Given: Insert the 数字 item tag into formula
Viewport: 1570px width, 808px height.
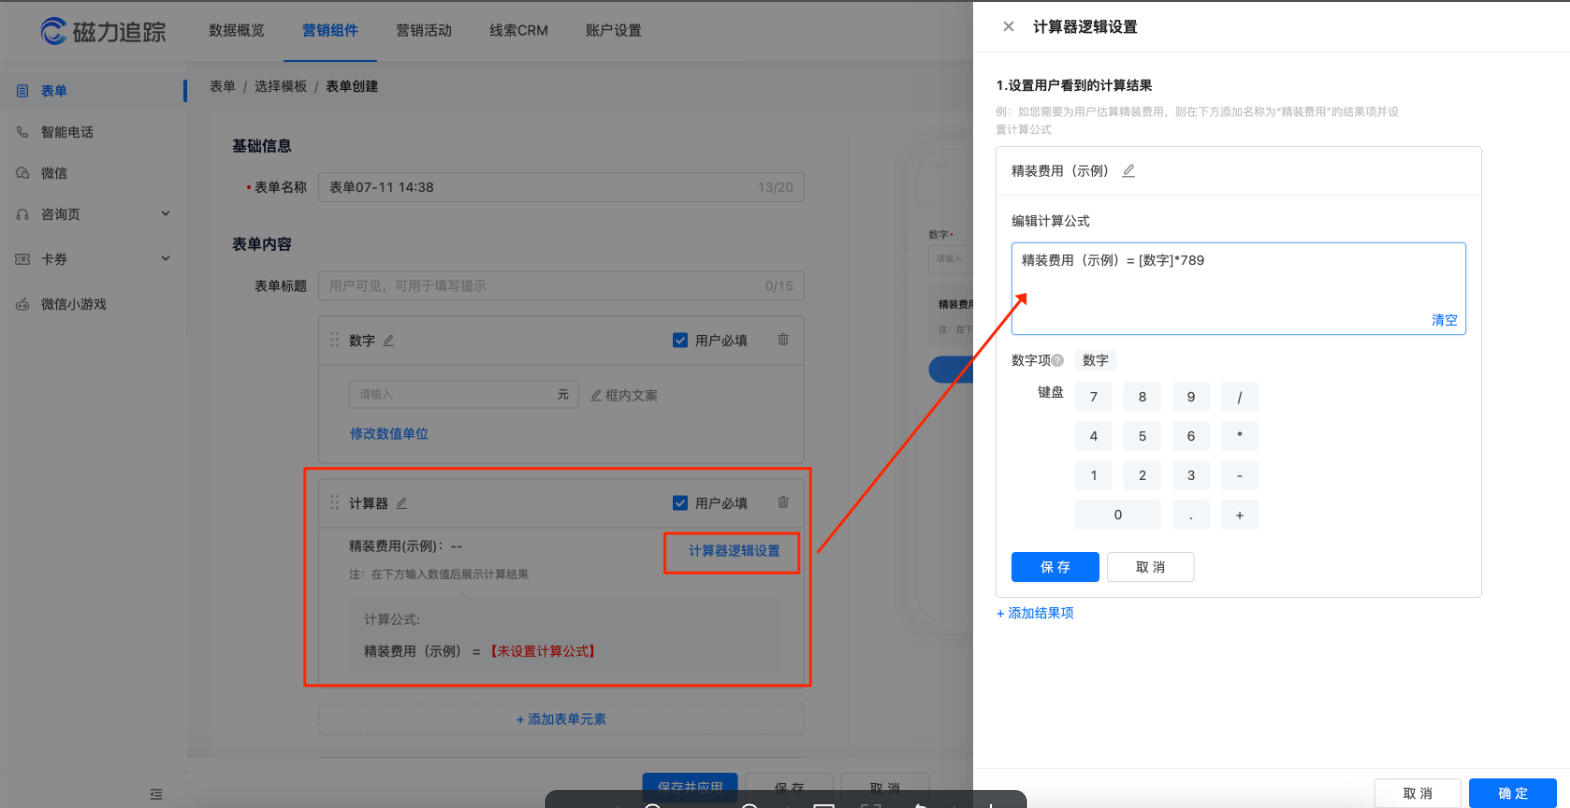Looking at the screenshot, I should tap(1096, 360).
